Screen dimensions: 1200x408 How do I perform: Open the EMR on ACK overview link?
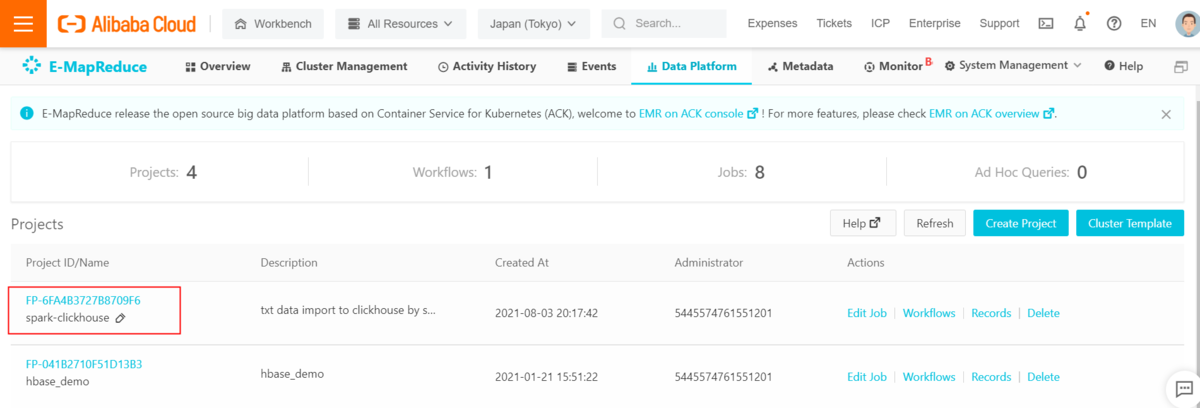click(992, 114)
